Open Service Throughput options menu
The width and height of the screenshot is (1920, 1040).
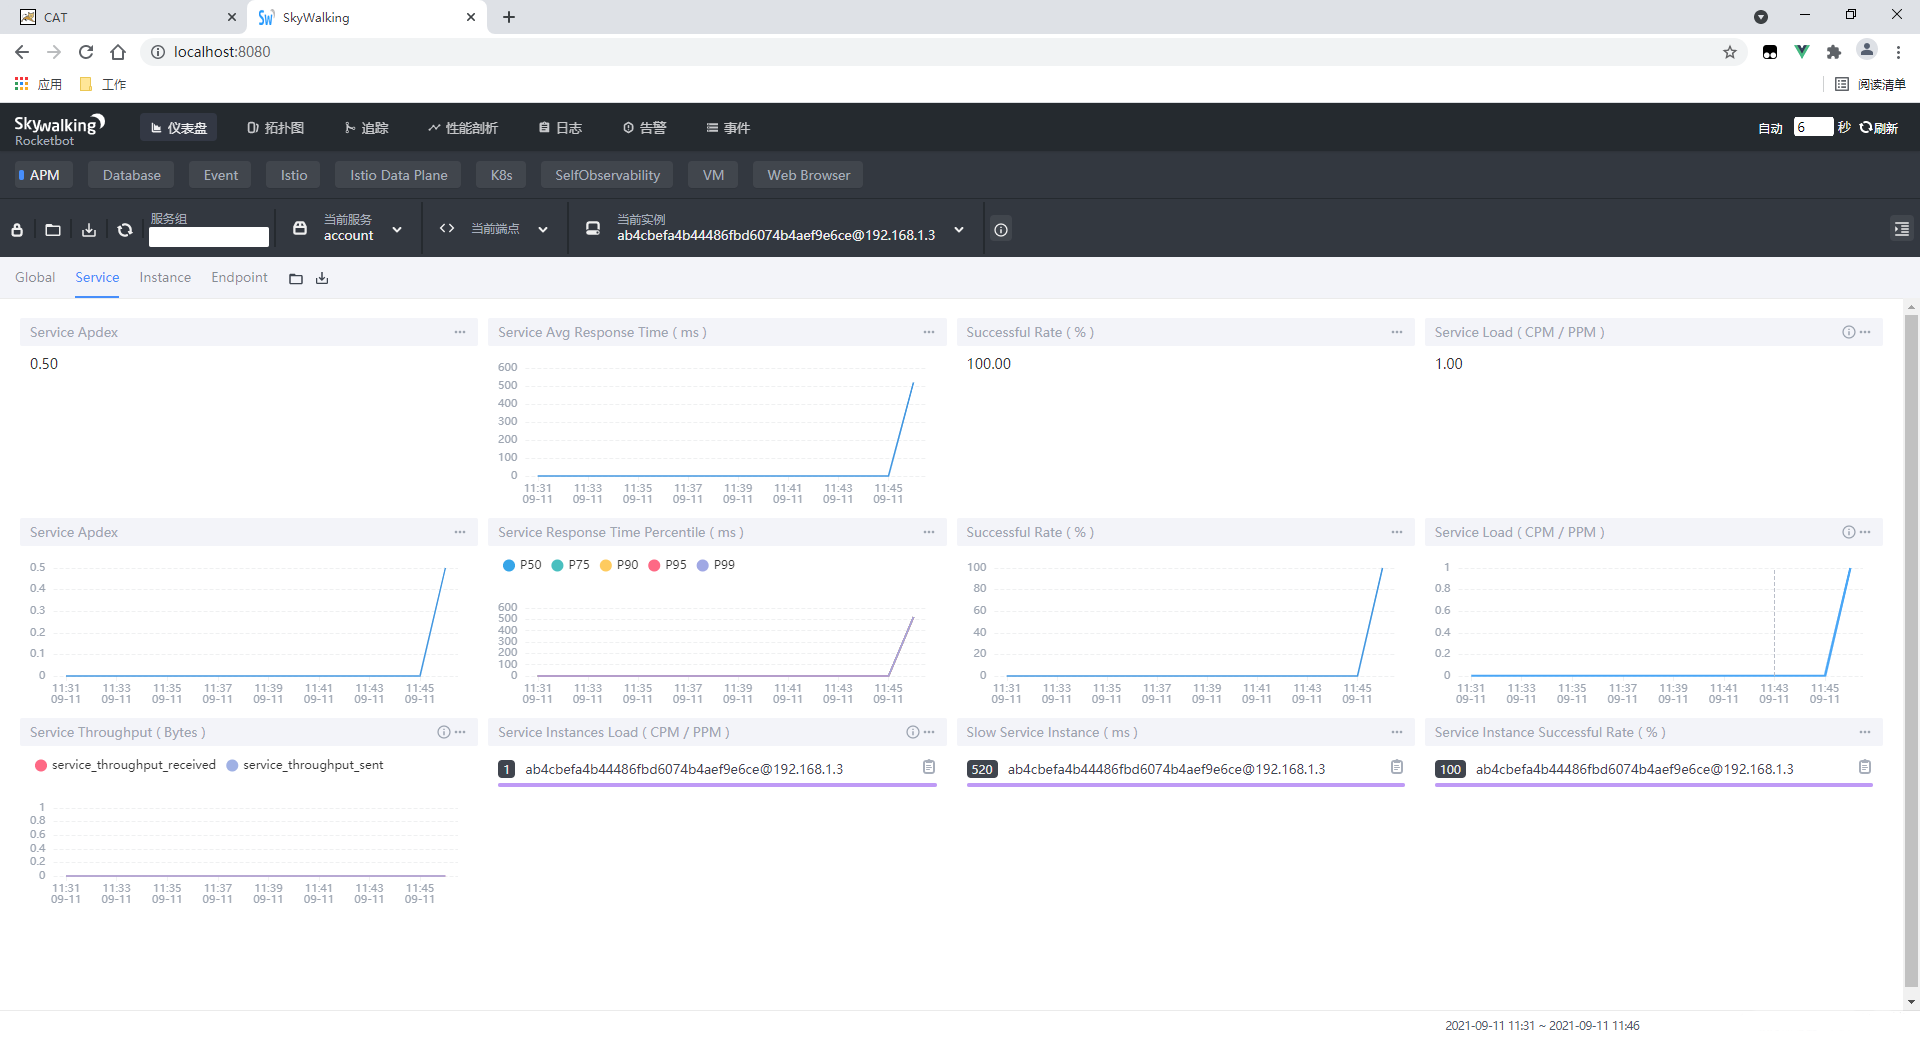click(x=460, y=732)
